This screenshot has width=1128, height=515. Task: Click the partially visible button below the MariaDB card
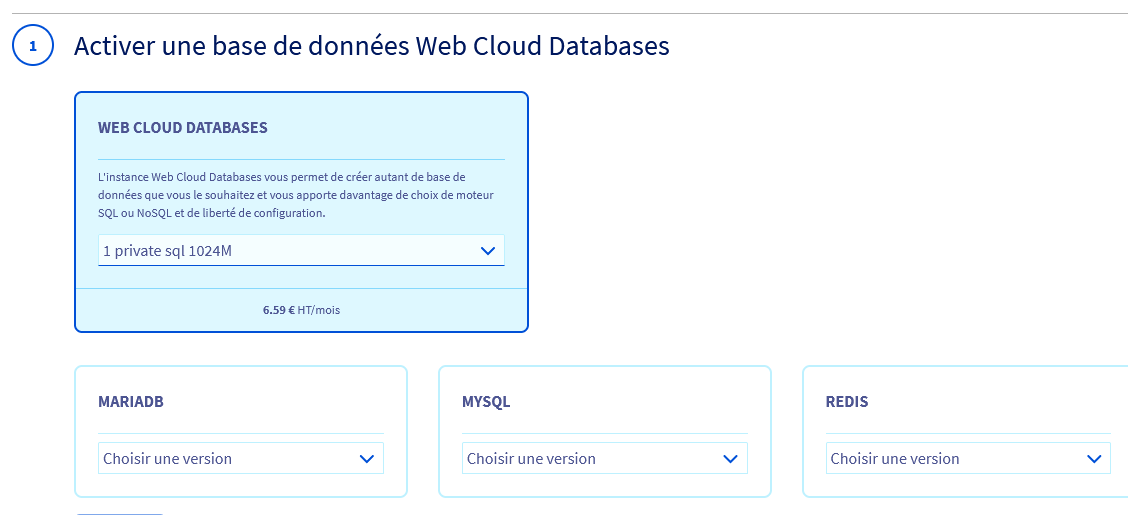(x=120, y=512)
